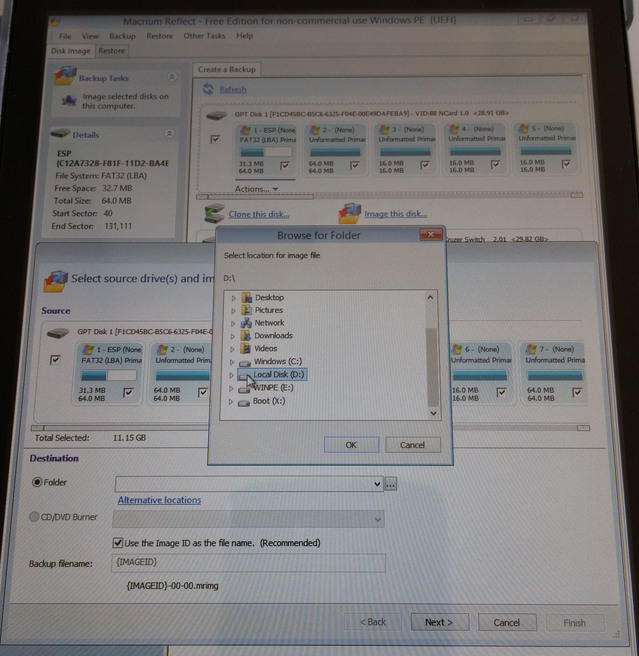Click Windows flag icon on partition 3 in main window
This screenshot has height=656, width=639.
pyautogui.click(x=385, y=129)
